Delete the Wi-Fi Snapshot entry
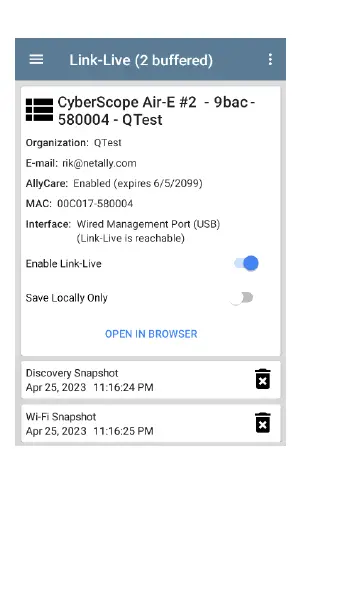Image resolution: width=360 pixels, height=612 pixels. pos(263,423)
